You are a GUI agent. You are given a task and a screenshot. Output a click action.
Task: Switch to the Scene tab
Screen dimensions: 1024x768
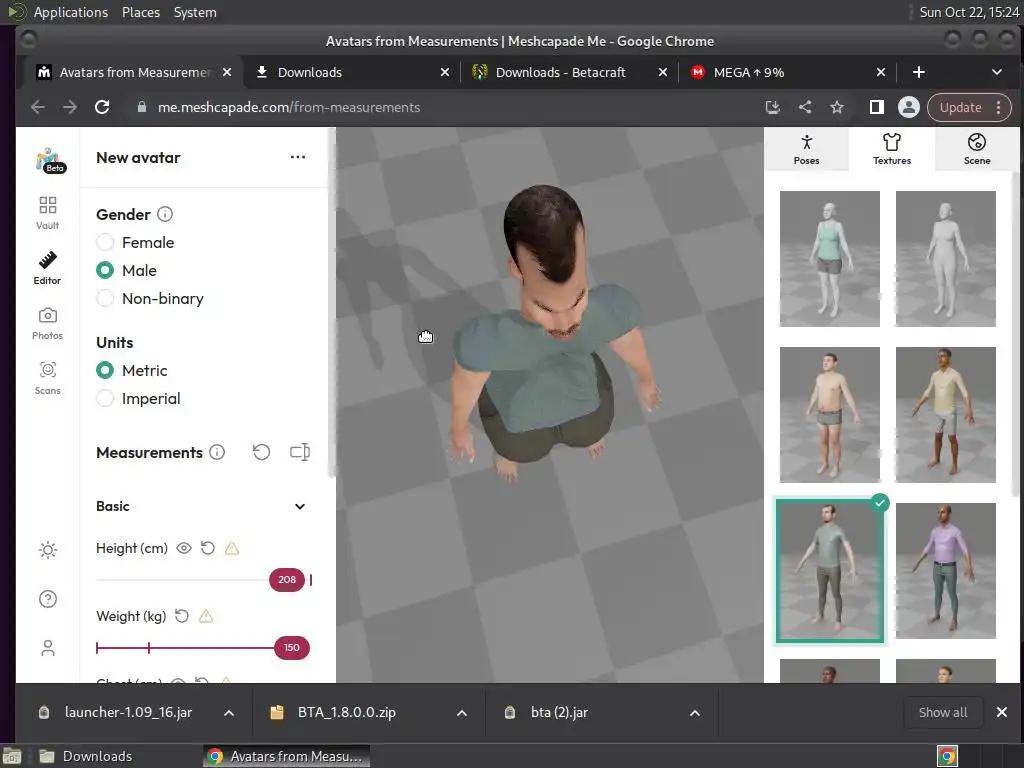click(x=977, y=150)
